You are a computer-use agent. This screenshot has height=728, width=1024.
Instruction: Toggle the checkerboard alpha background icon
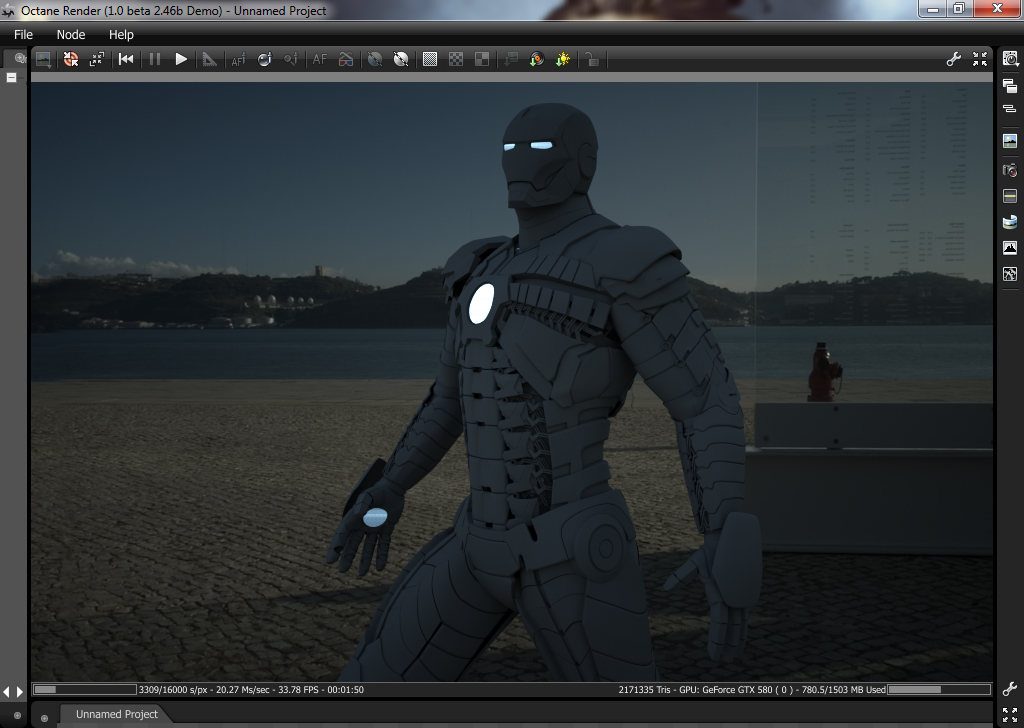click(456, 60)
